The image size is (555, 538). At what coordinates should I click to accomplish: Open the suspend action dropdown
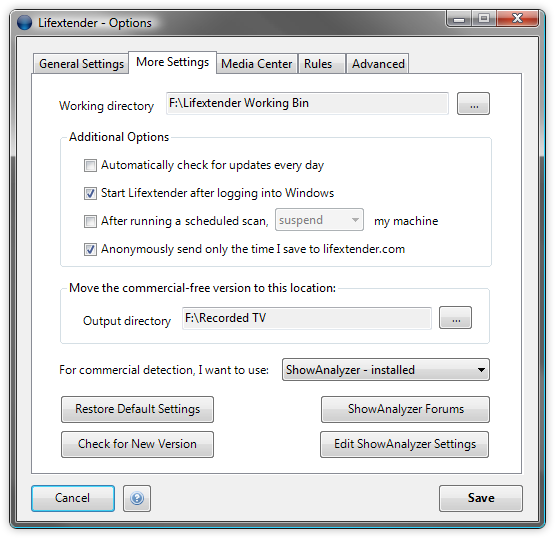(319, 220)
